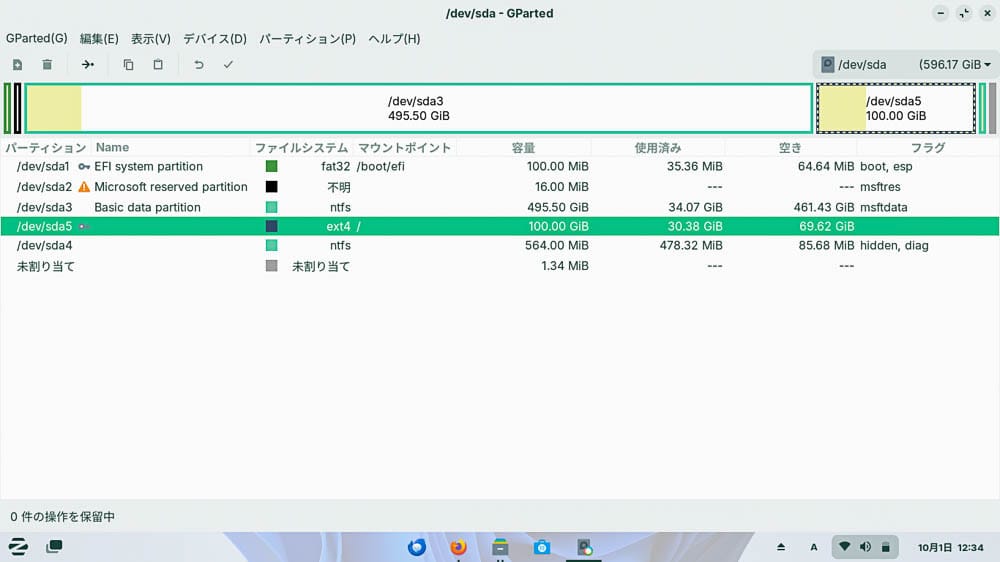Image resolution: width=1000 pixels, height=562 pixels.
Task: Click the copy partition toolbar icon
Action: [128, 65]
